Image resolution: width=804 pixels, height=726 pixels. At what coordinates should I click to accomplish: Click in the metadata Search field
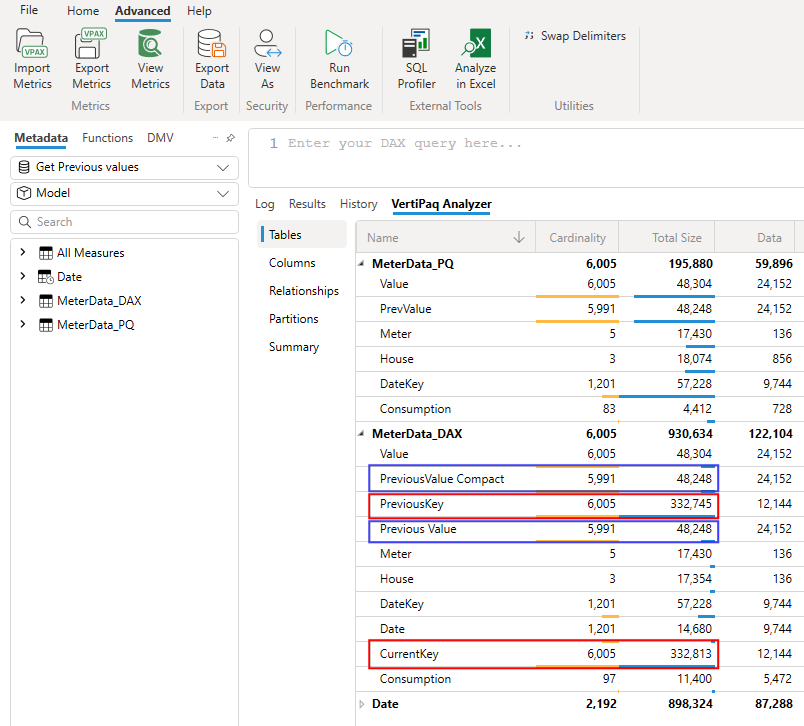pos(125,222)
